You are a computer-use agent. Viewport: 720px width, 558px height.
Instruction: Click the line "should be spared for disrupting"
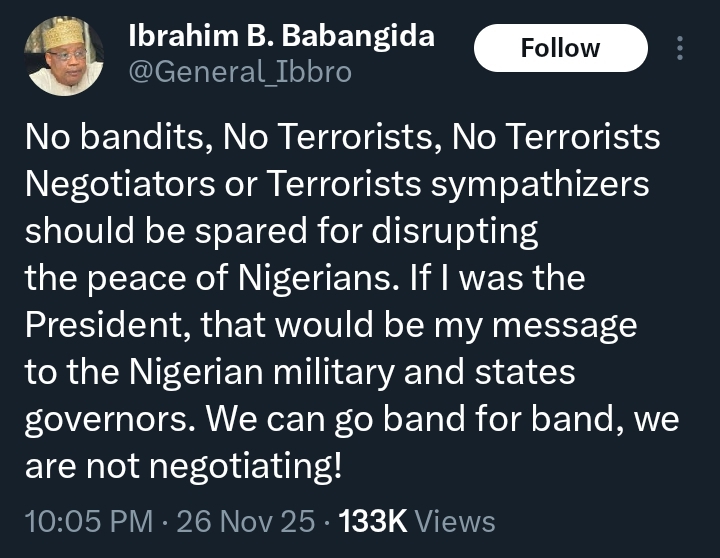click(x=281, y=232)
